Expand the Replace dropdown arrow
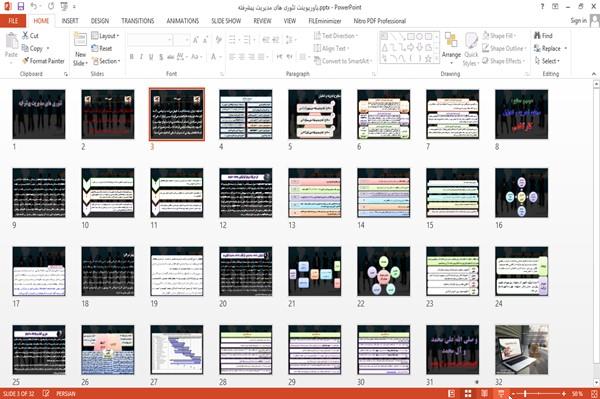This screenshot has height=399, width=600. (x=566, y=49)
